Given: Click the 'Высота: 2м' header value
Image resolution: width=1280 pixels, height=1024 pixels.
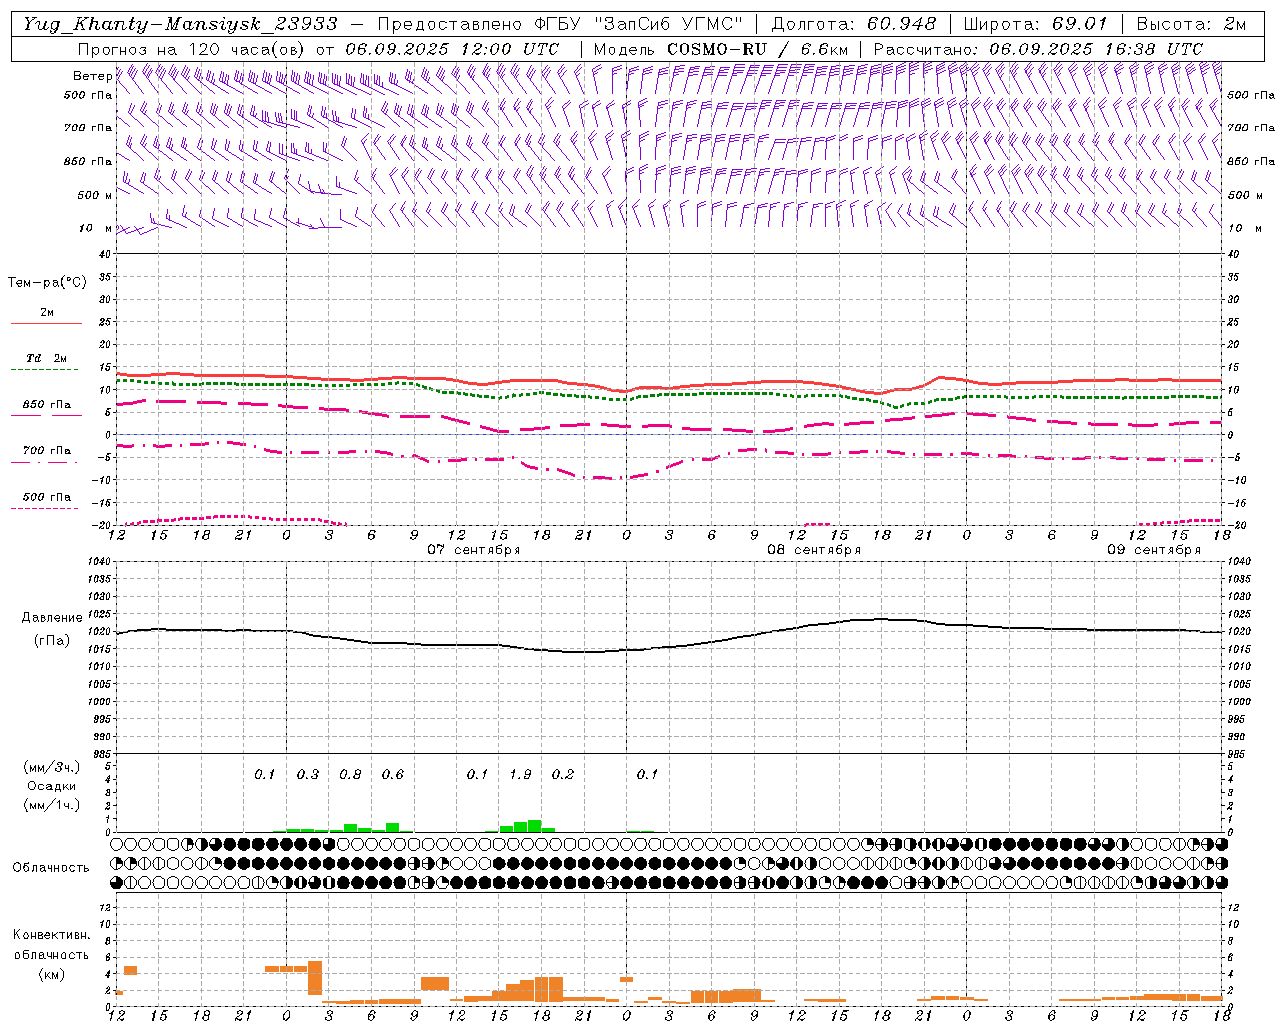Looking at the screenshot, I should coord(1191,24).
